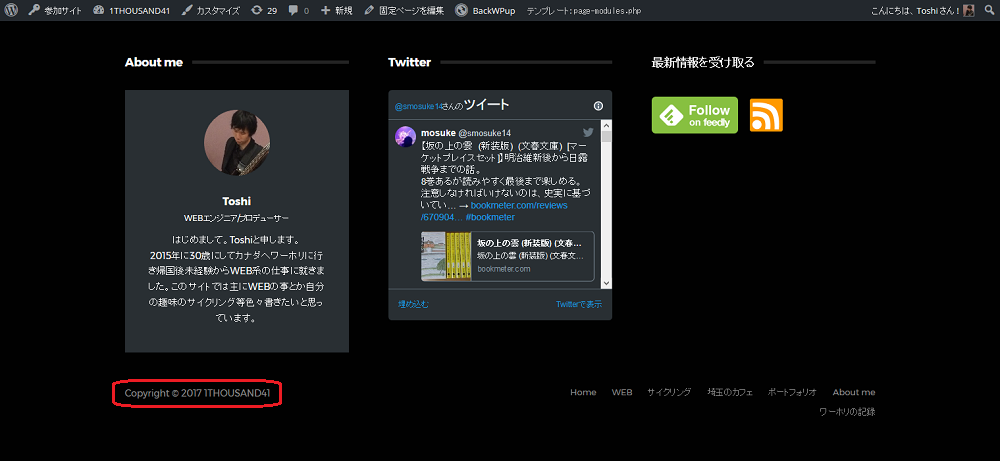Click the Home footer link
Image resolution: width=1000 pixels, height=461 pixels.
[x=583, y=392]
